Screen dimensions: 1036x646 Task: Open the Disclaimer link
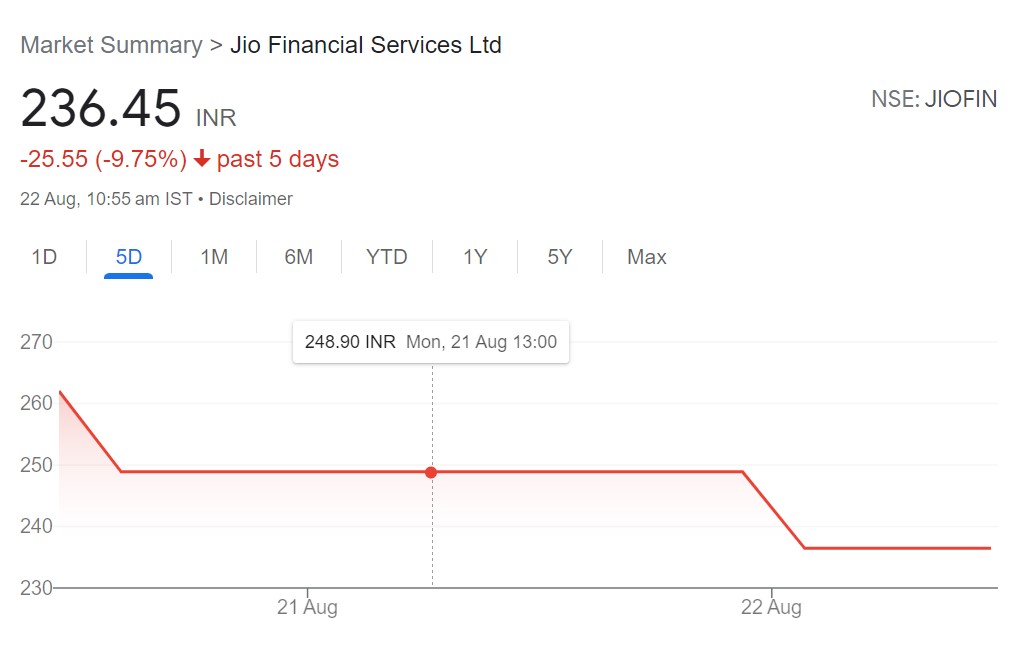pyautogui.click(x=250, y=199)
